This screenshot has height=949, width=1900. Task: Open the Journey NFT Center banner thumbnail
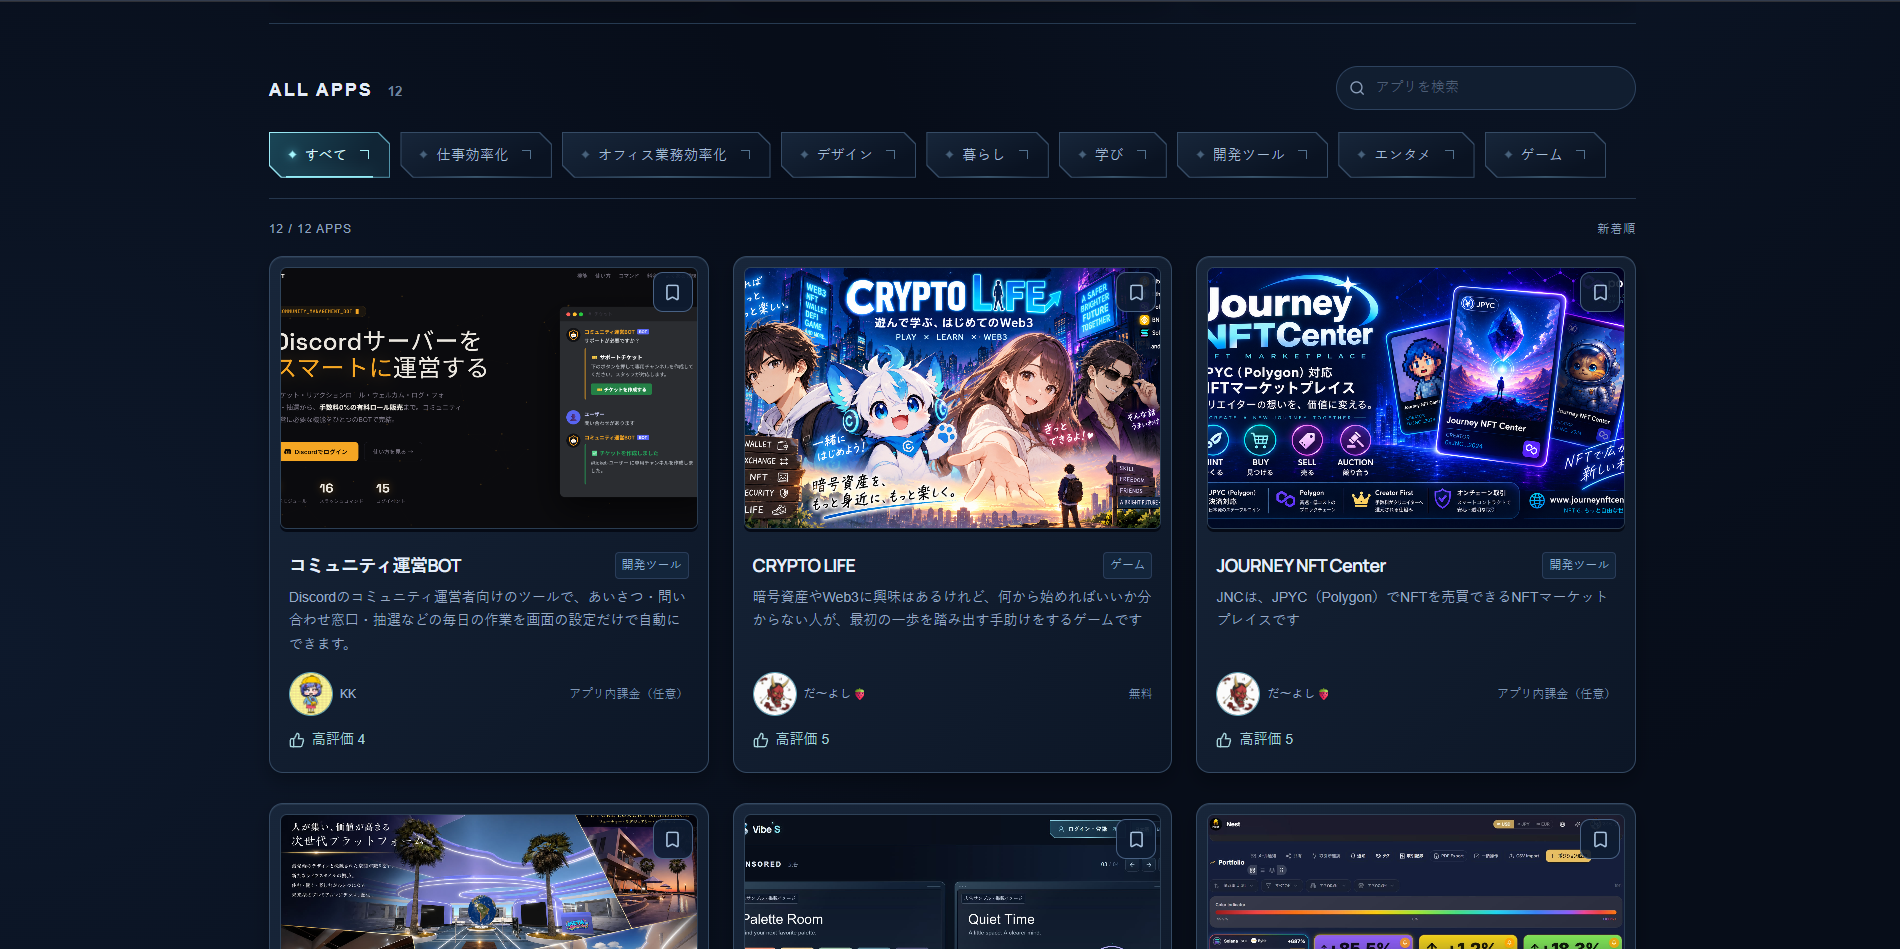1416,398
